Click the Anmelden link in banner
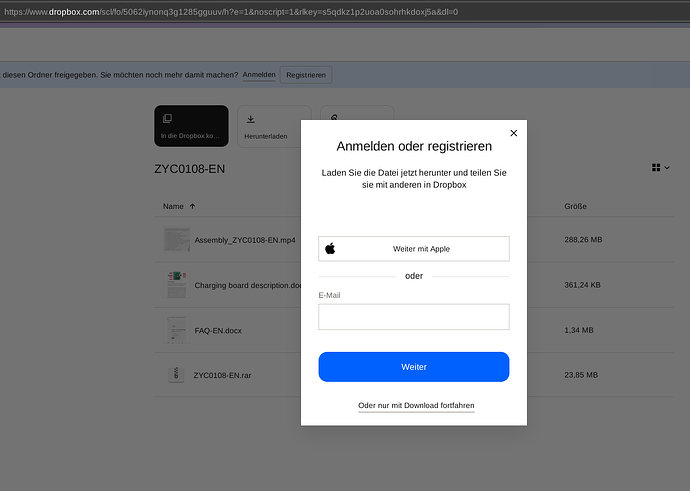 pos(259,75)
